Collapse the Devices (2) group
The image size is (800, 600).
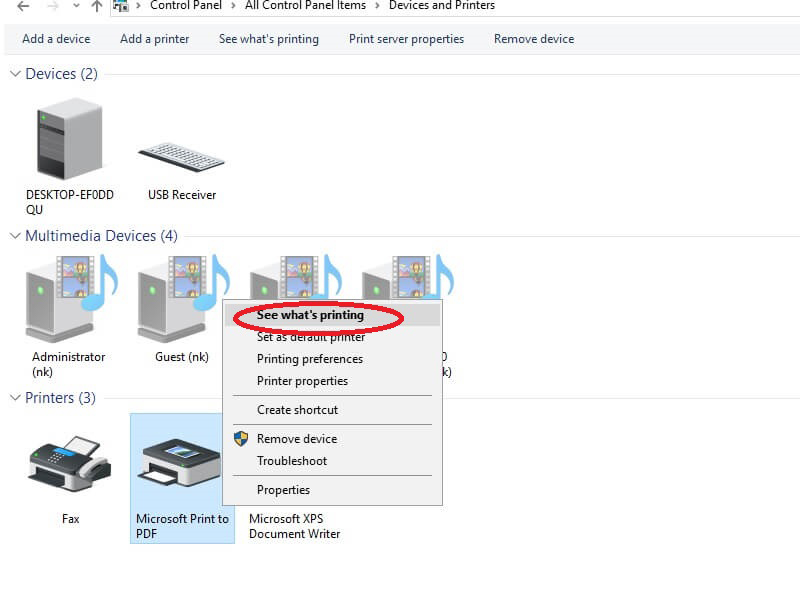[15, 74]
